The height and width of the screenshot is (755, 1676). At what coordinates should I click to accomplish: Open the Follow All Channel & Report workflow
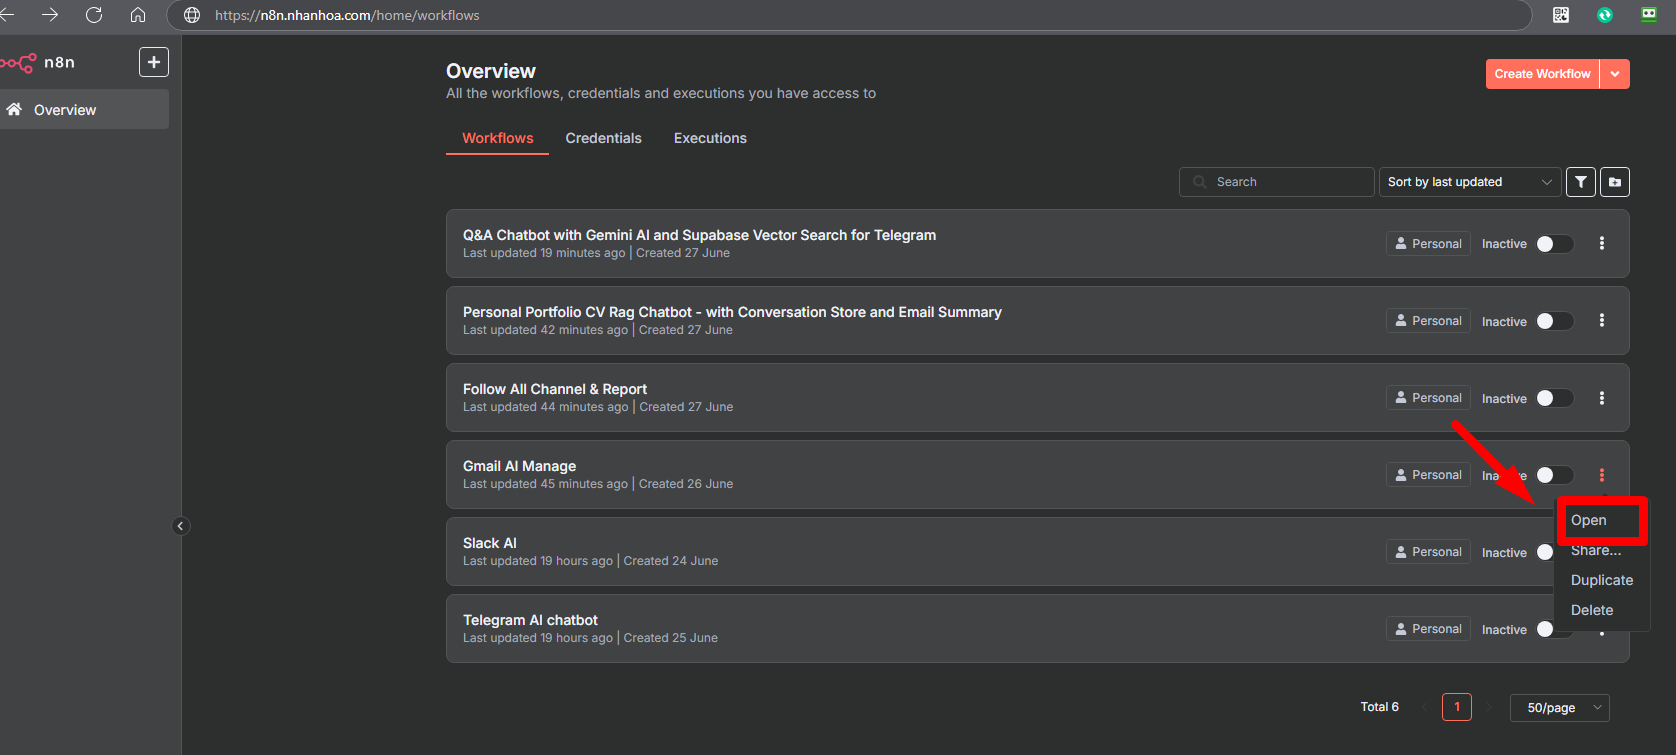555,389
